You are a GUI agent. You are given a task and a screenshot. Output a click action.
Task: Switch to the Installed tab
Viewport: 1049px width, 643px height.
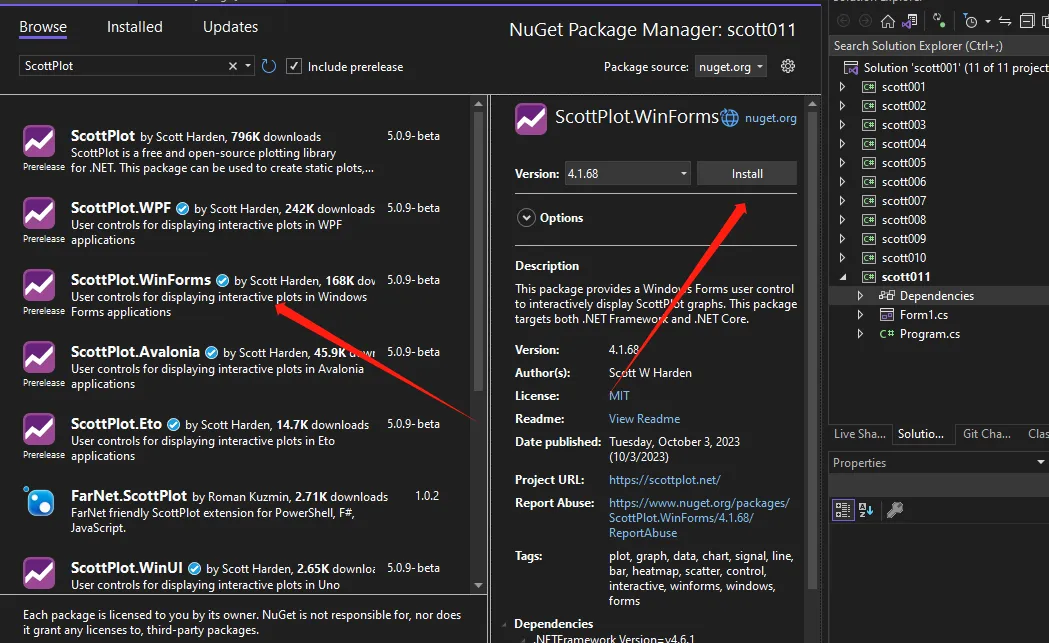pos(134,27)
